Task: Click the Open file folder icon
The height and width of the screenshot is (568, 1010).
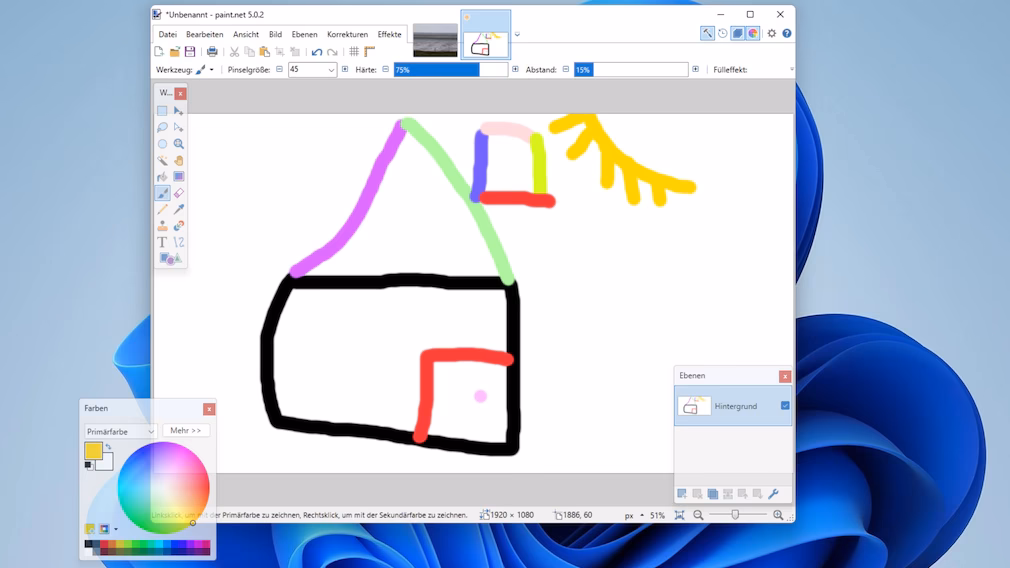Action: [175, 52]
